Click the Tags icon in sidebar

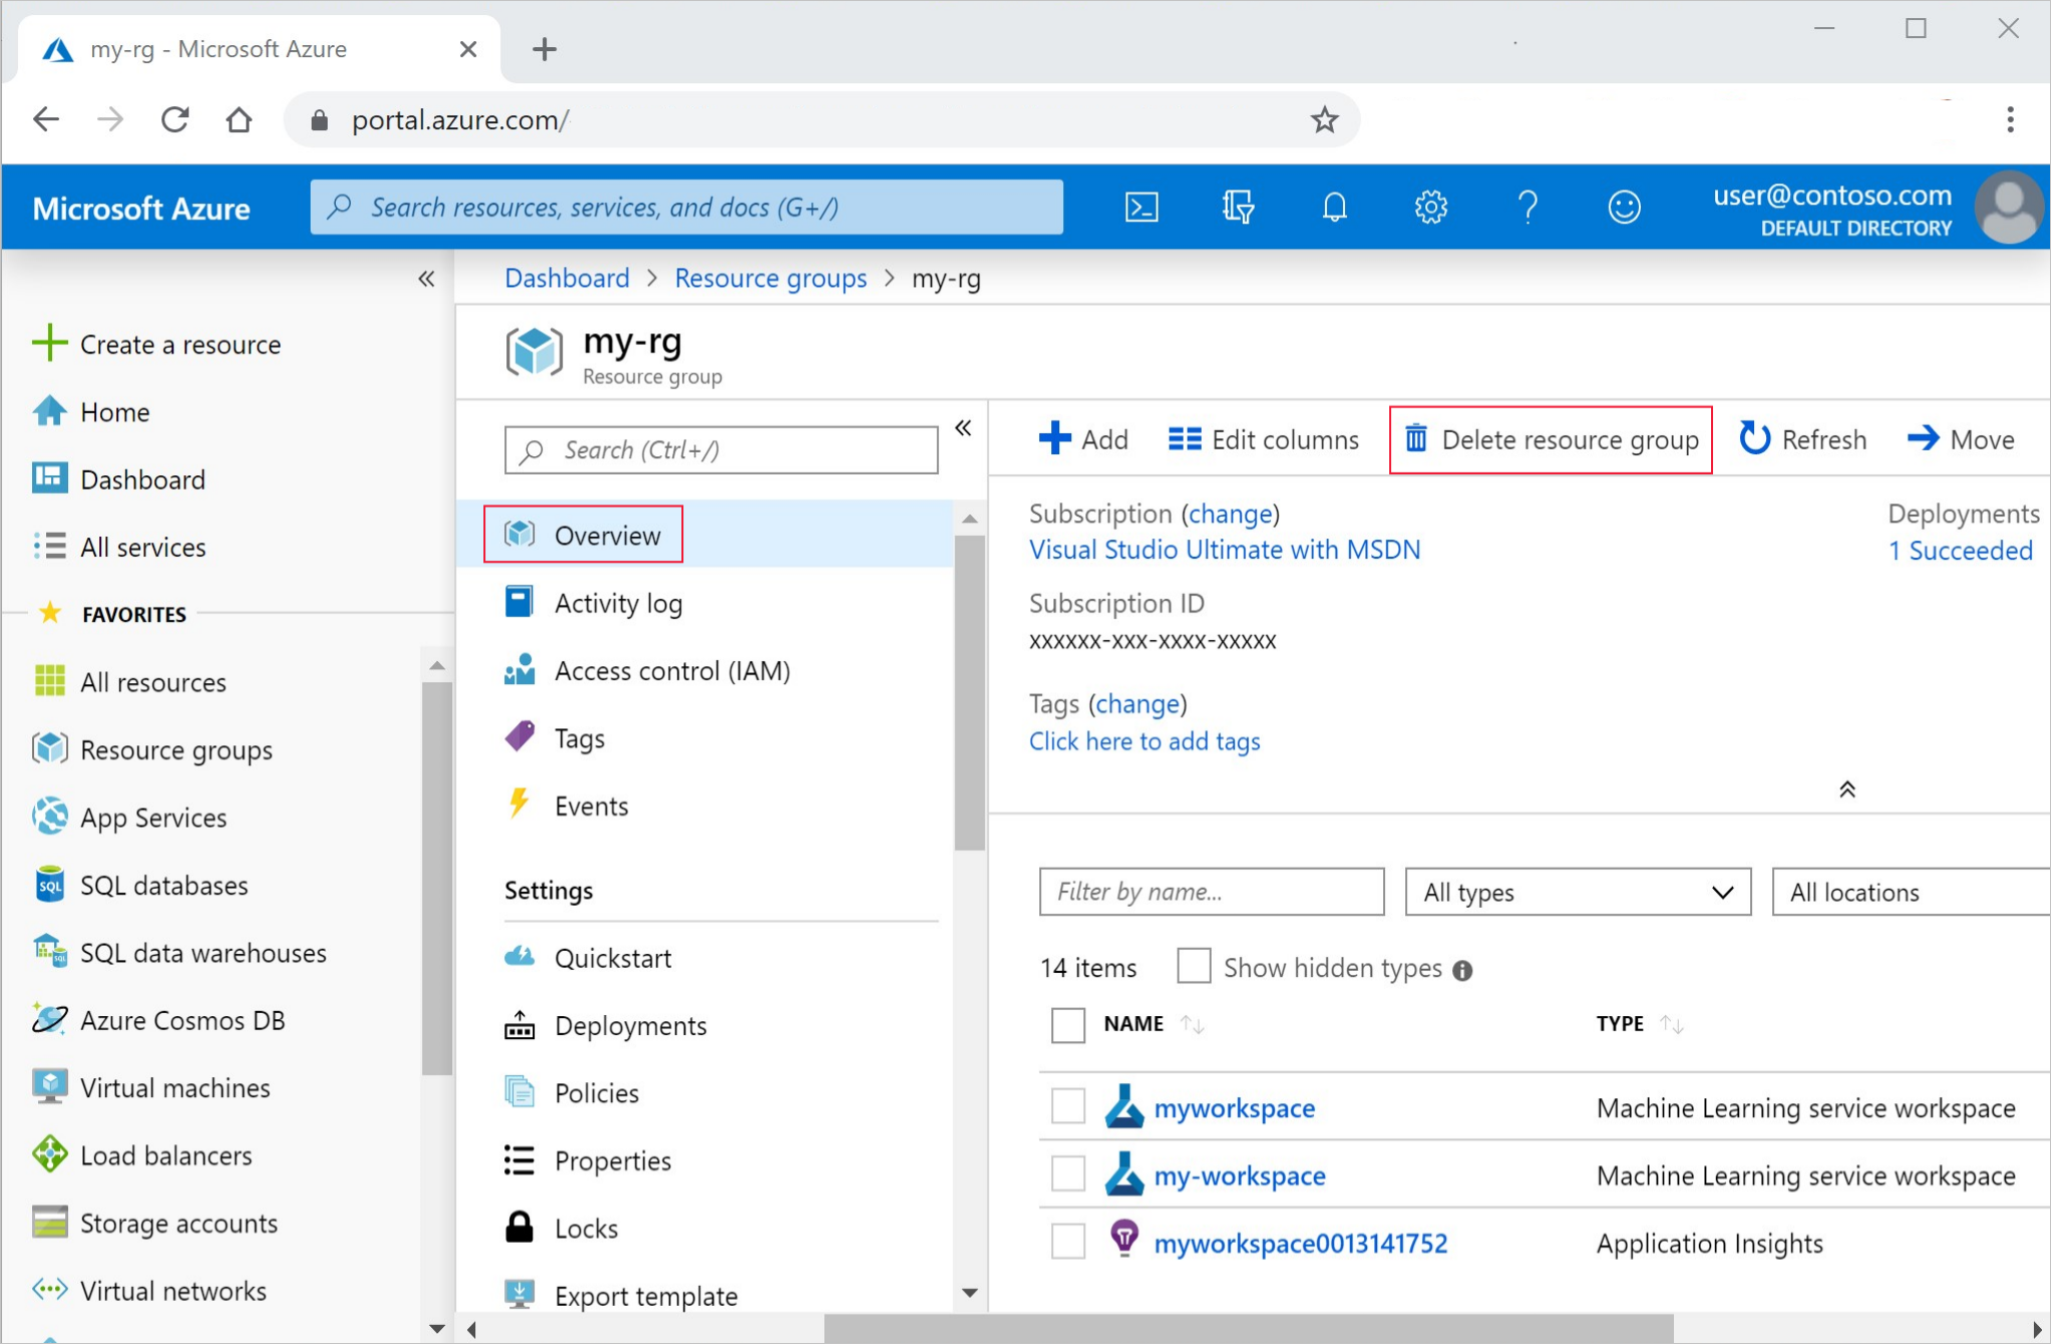click(x=519, y=736)
